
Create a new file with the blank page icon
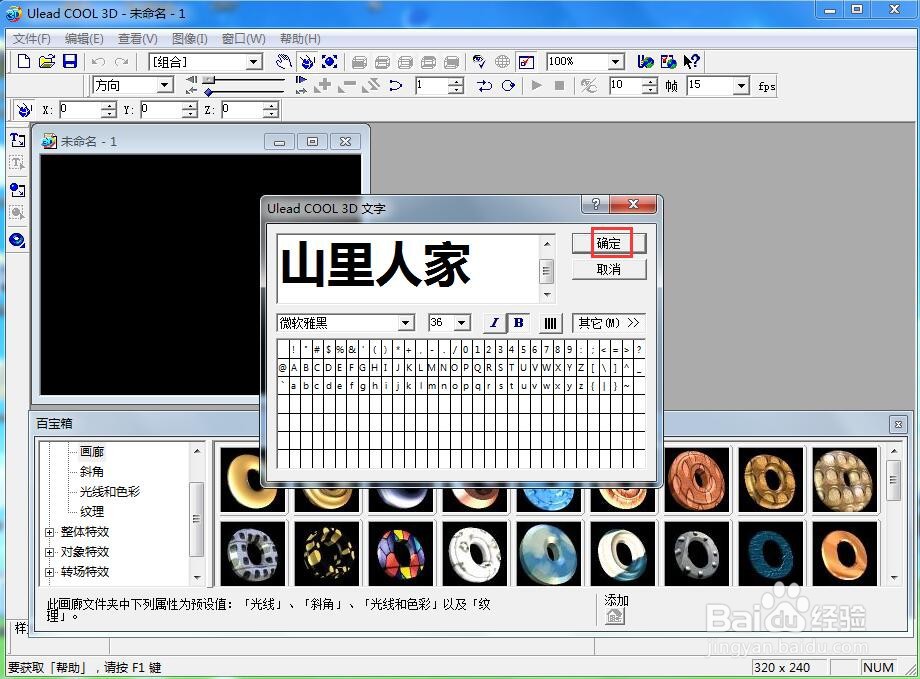23,61
